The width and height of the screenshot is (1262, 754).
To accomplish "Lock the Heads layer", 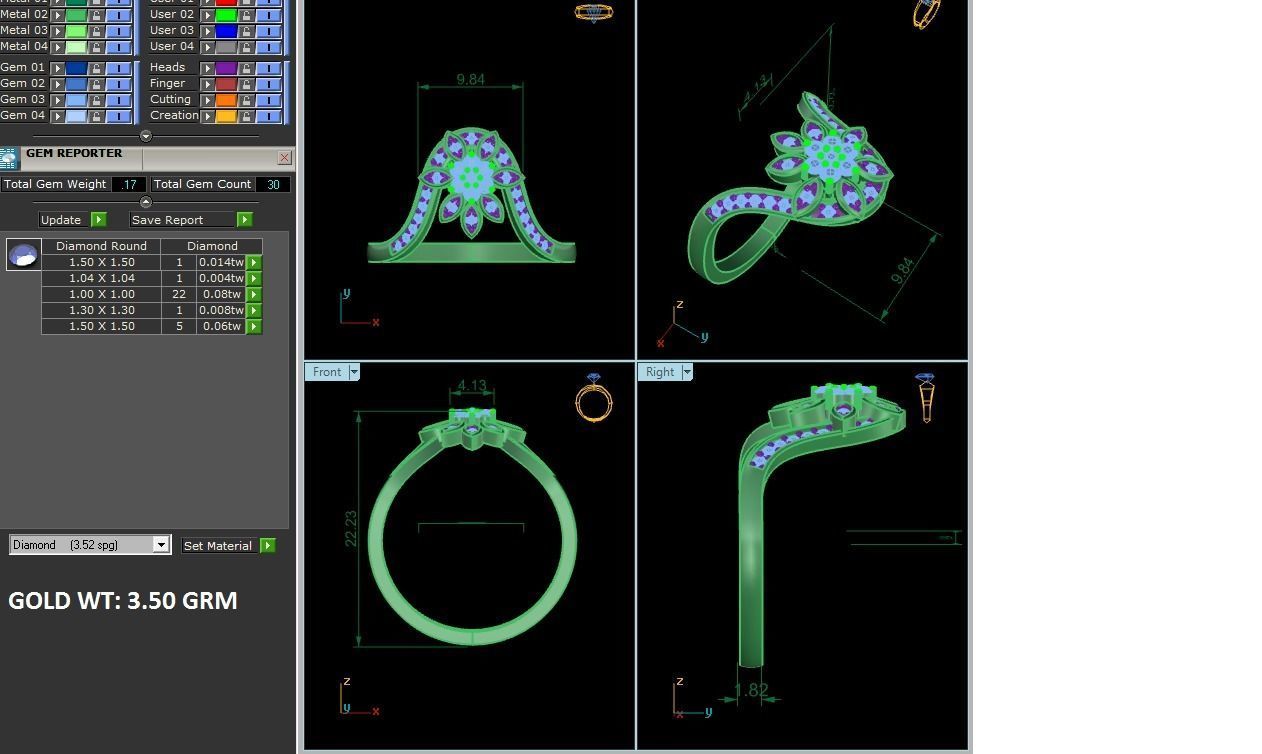I will (246, 68).
